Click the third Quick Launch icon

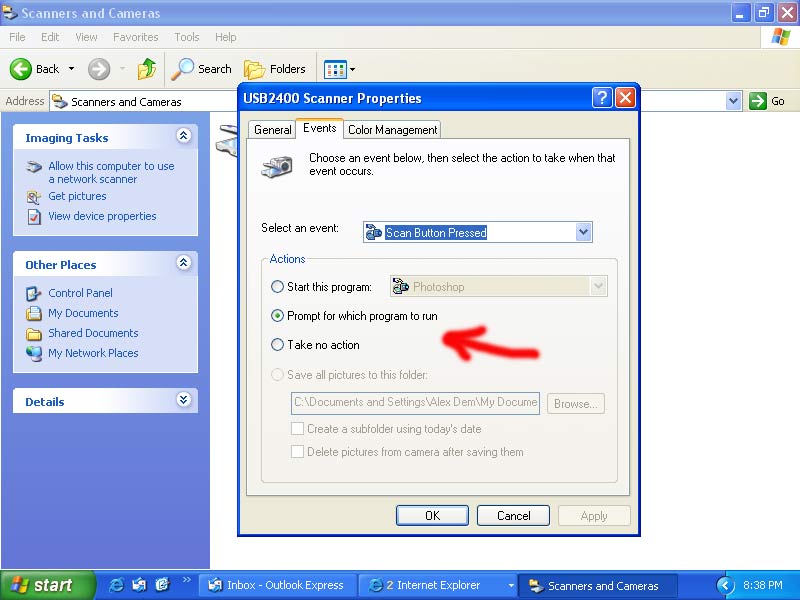pos(162,585)
